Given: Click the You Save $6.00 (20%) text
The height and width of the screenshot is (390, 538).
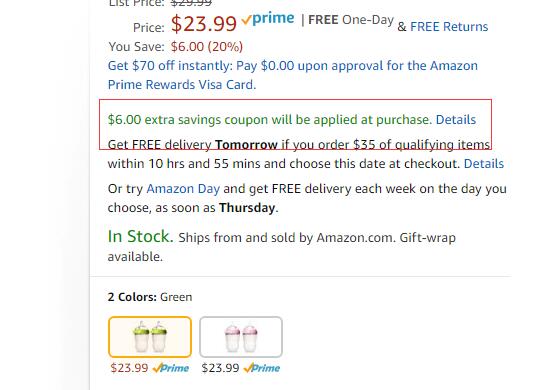Looking at the screenshot, I should pyautogui.click(x=176, y=47).
